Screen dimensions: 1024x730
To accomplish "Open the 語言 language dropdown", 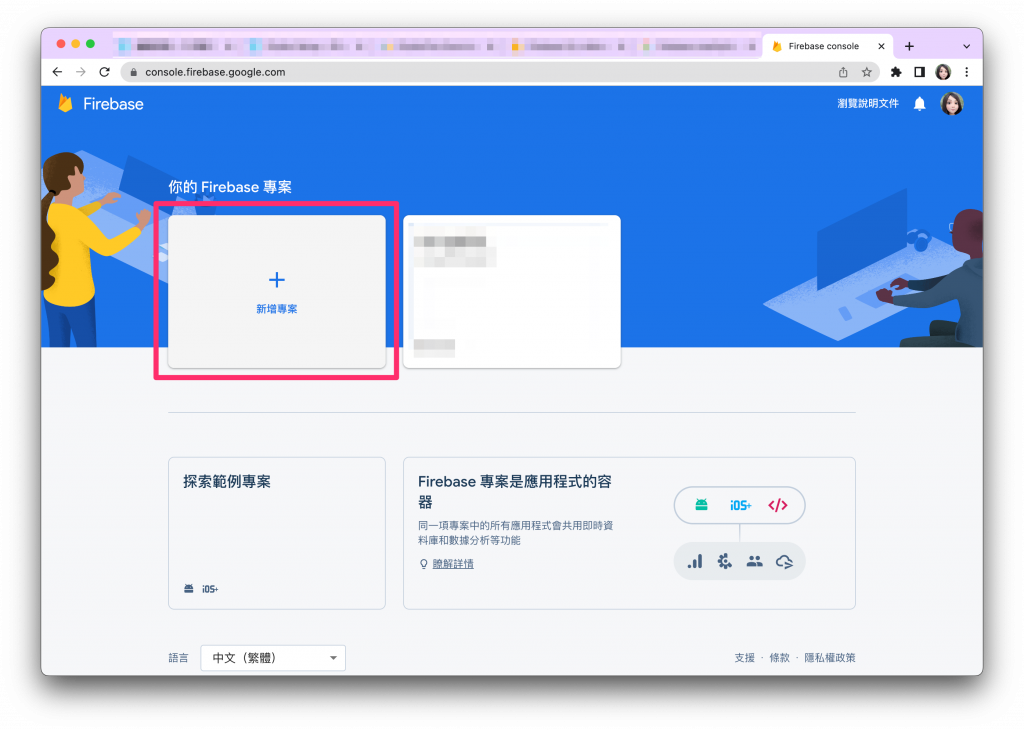I will [x=273, y=658].
